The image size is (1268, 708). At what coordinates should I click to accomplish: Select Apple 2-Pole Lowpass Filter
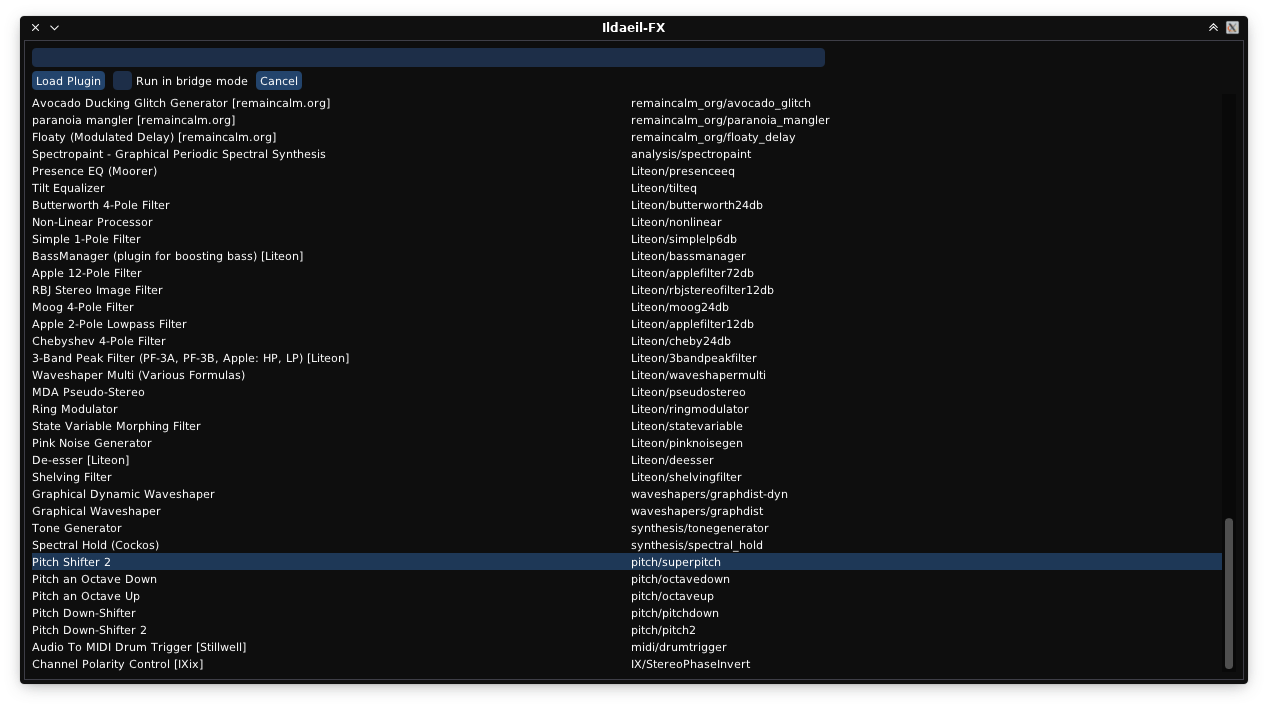[109, 324]
